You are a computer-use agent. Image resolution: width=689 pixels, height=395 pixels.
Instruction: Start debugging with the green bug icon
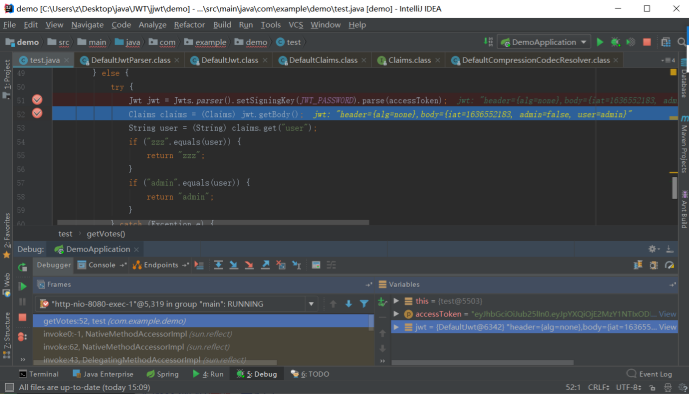click(615, 42)
